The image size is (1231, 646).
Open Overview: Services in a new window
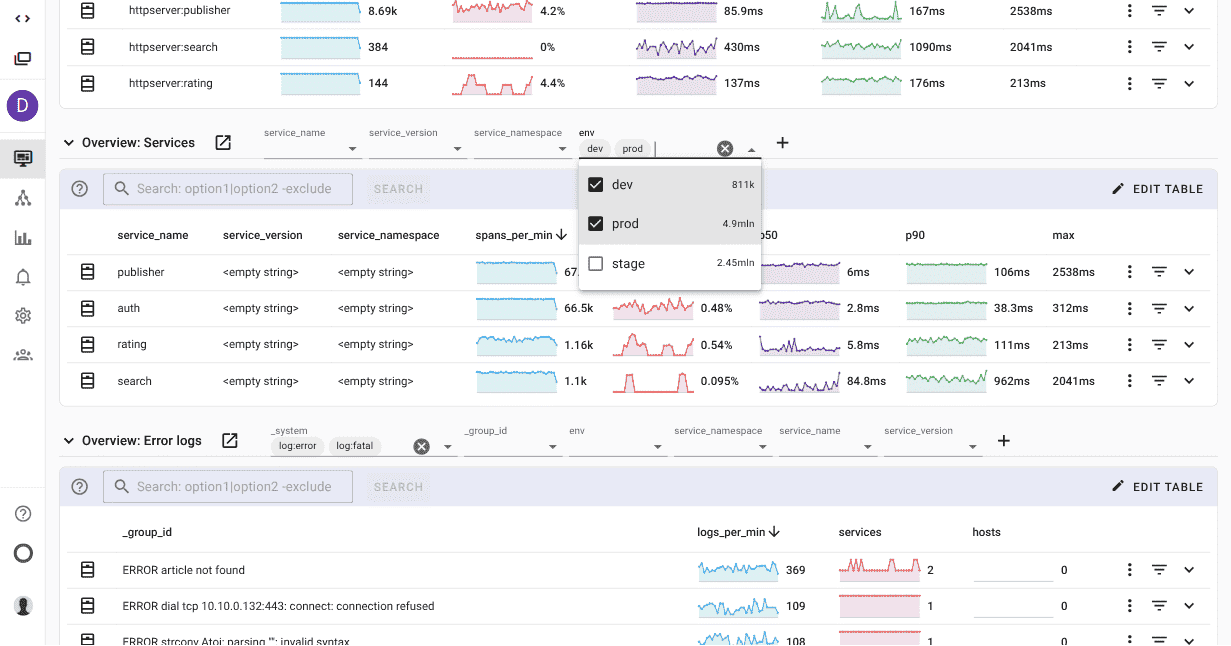point(222,142)
